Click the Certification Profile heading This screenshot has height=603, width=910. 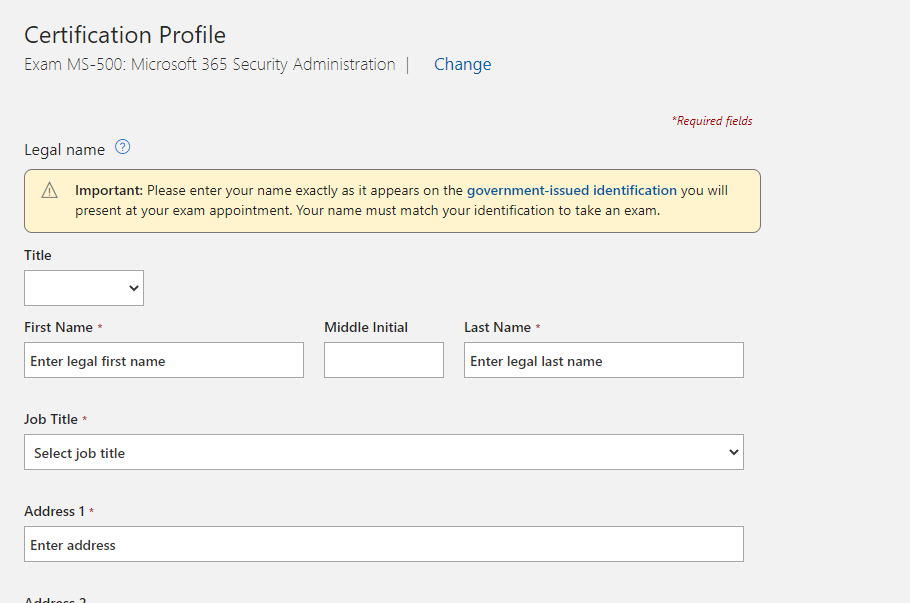pos(125,35)
